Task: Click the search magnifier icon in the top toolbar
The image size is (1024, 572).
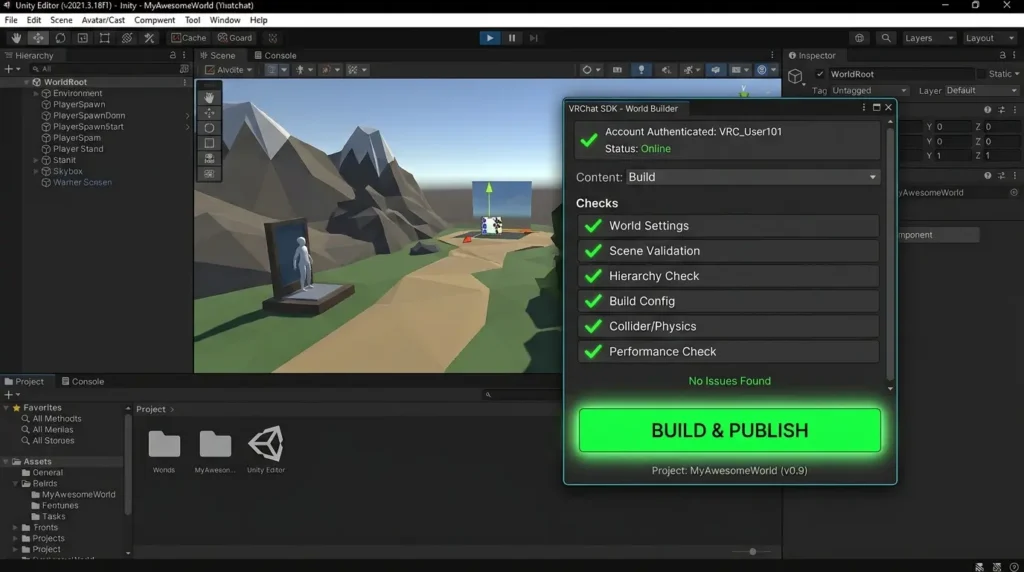Action: 886,38
